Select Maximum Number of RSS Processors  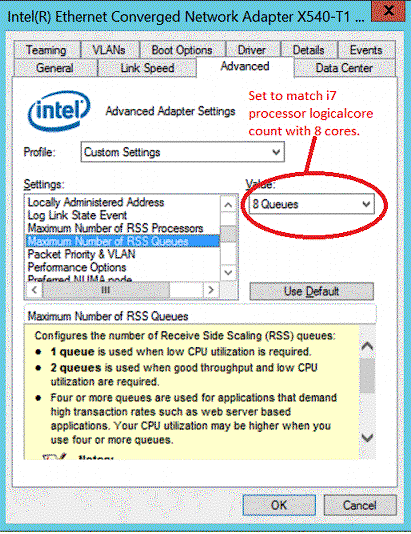point(123,228)
